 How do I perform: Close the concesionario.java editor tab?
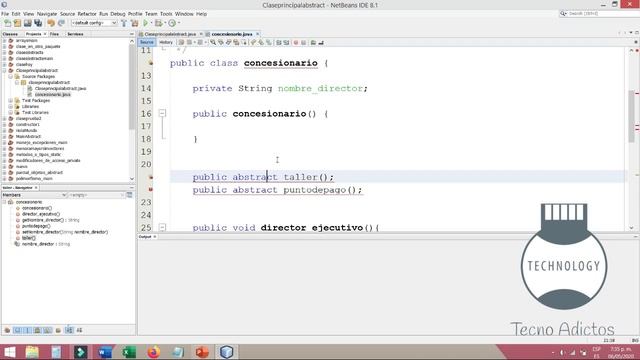[258, 34]
